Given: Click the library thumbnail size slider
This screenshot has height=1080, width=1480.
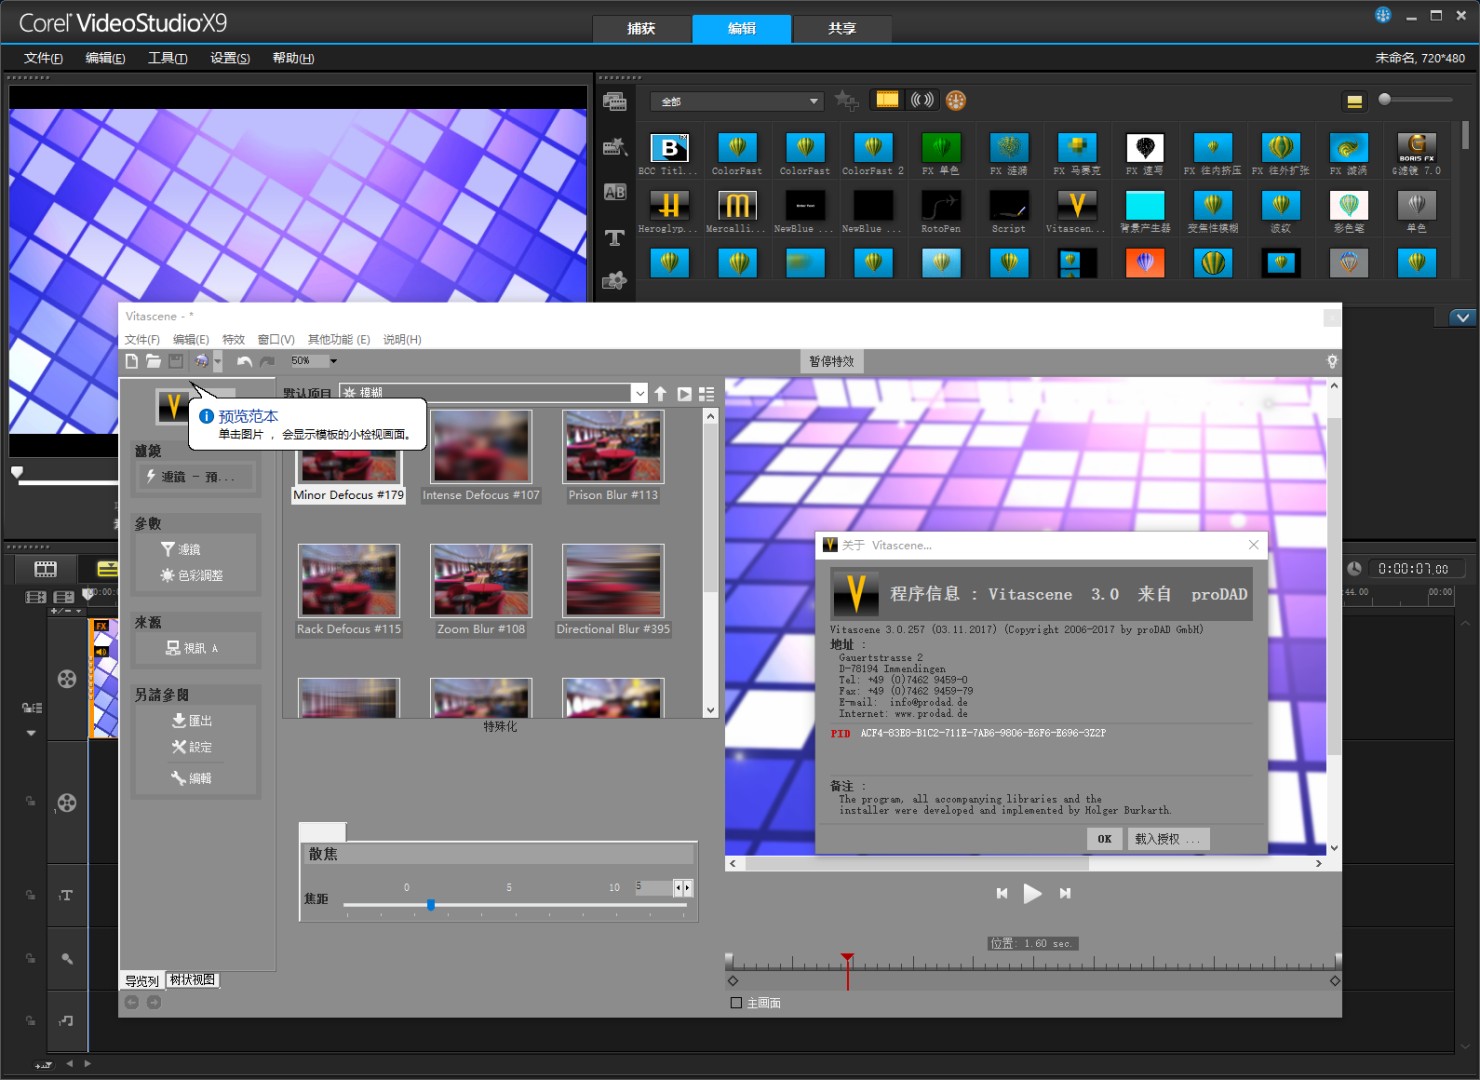Looking at the screenshot, I should (1415, 99).
